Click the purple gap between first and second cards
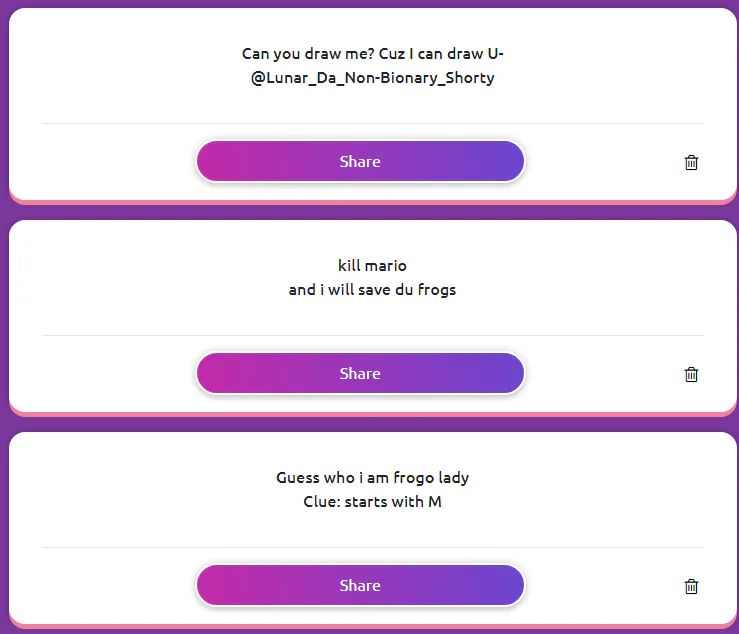 pyautogui.click(x=373, y=212)
